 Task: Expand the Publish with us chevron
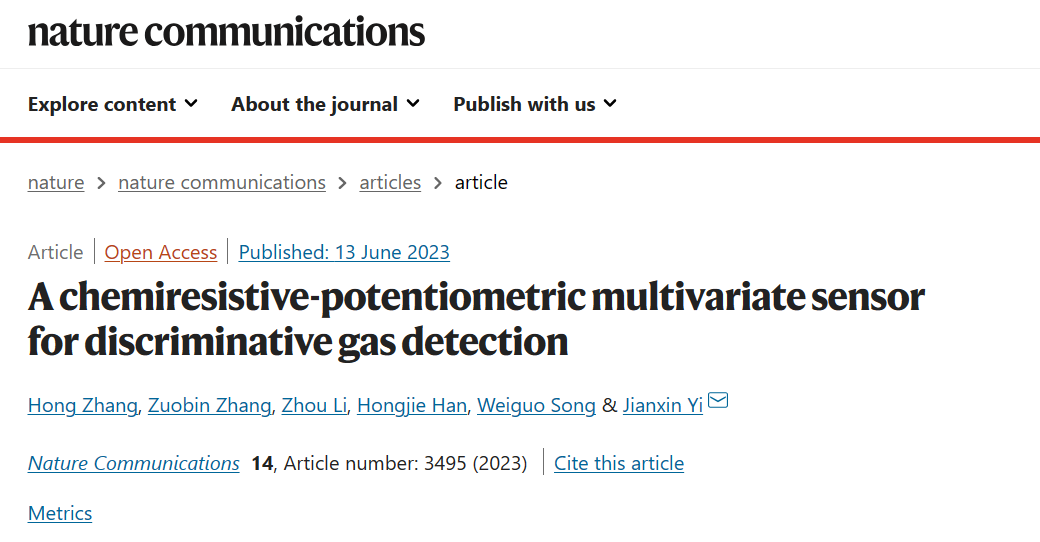(x=610, y=103)
